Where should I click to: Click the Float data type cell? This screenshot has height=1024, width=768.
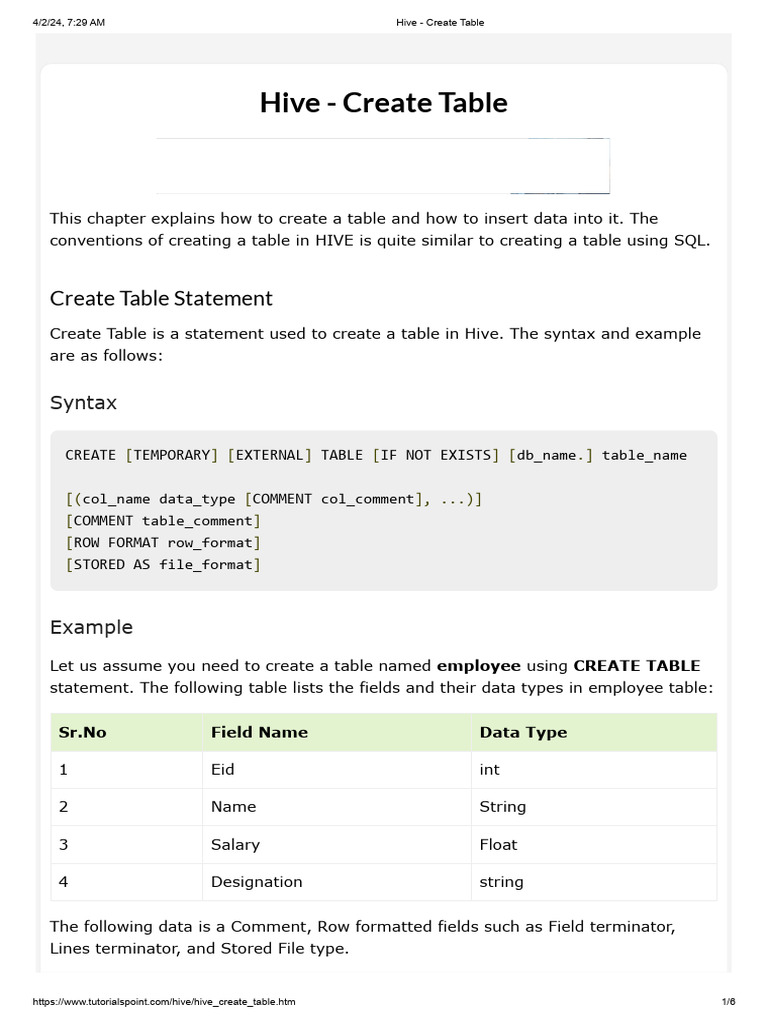click(498, 844)
